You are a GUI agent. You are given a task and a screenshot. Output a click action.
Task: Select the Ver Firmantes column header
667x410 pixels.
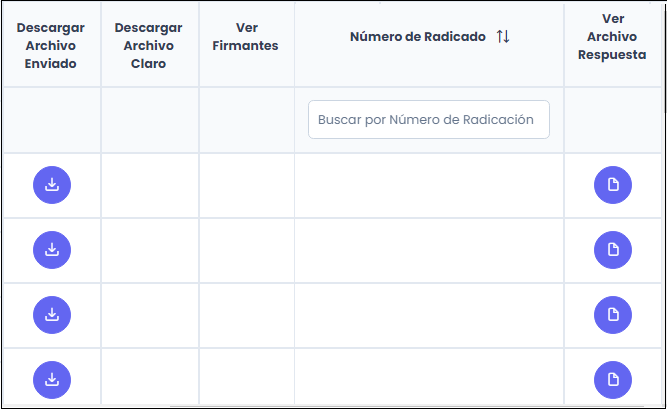(245, 37)
